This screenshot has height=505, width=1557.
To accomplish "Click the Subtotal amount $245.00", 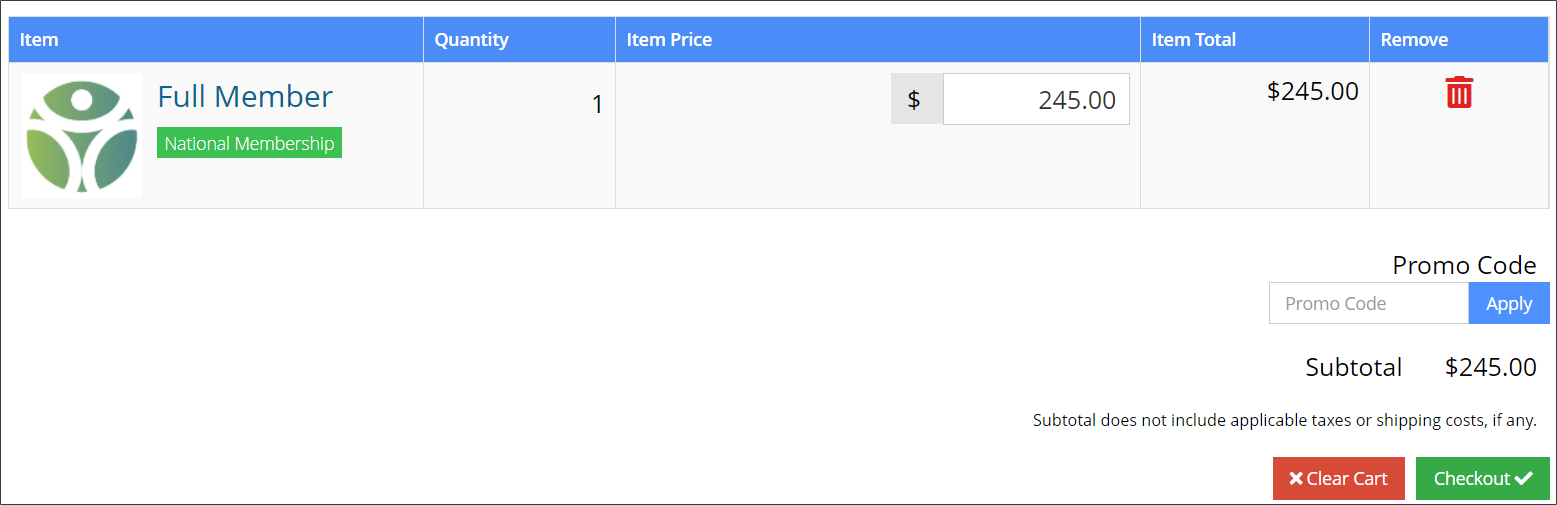I will (x=1490, y=367).
